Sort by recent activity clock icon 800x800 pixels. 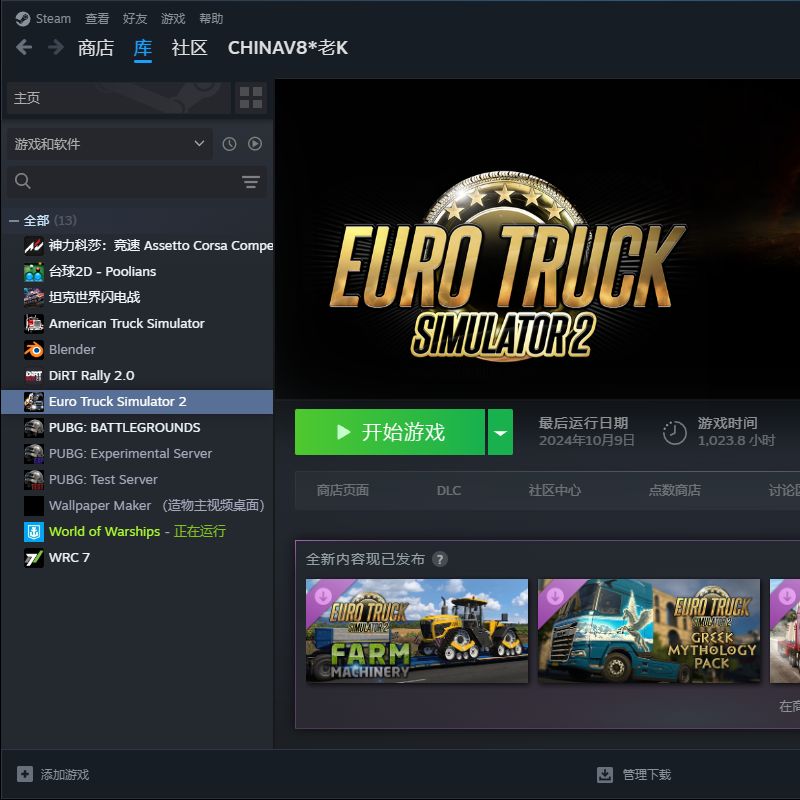click(229, 144)
